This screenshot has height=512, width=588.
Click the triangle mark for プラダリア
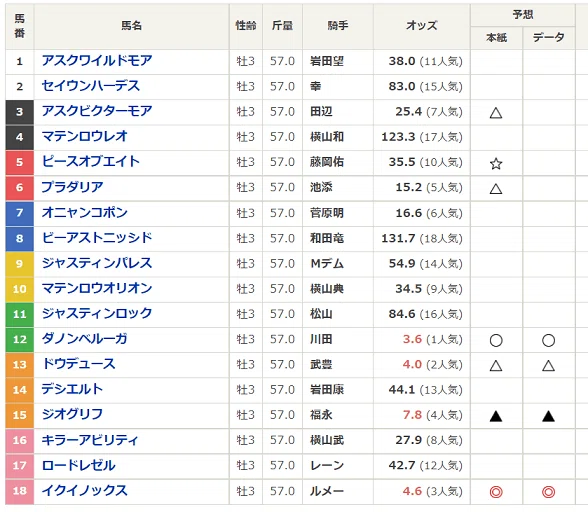click(x=496, y=188)
